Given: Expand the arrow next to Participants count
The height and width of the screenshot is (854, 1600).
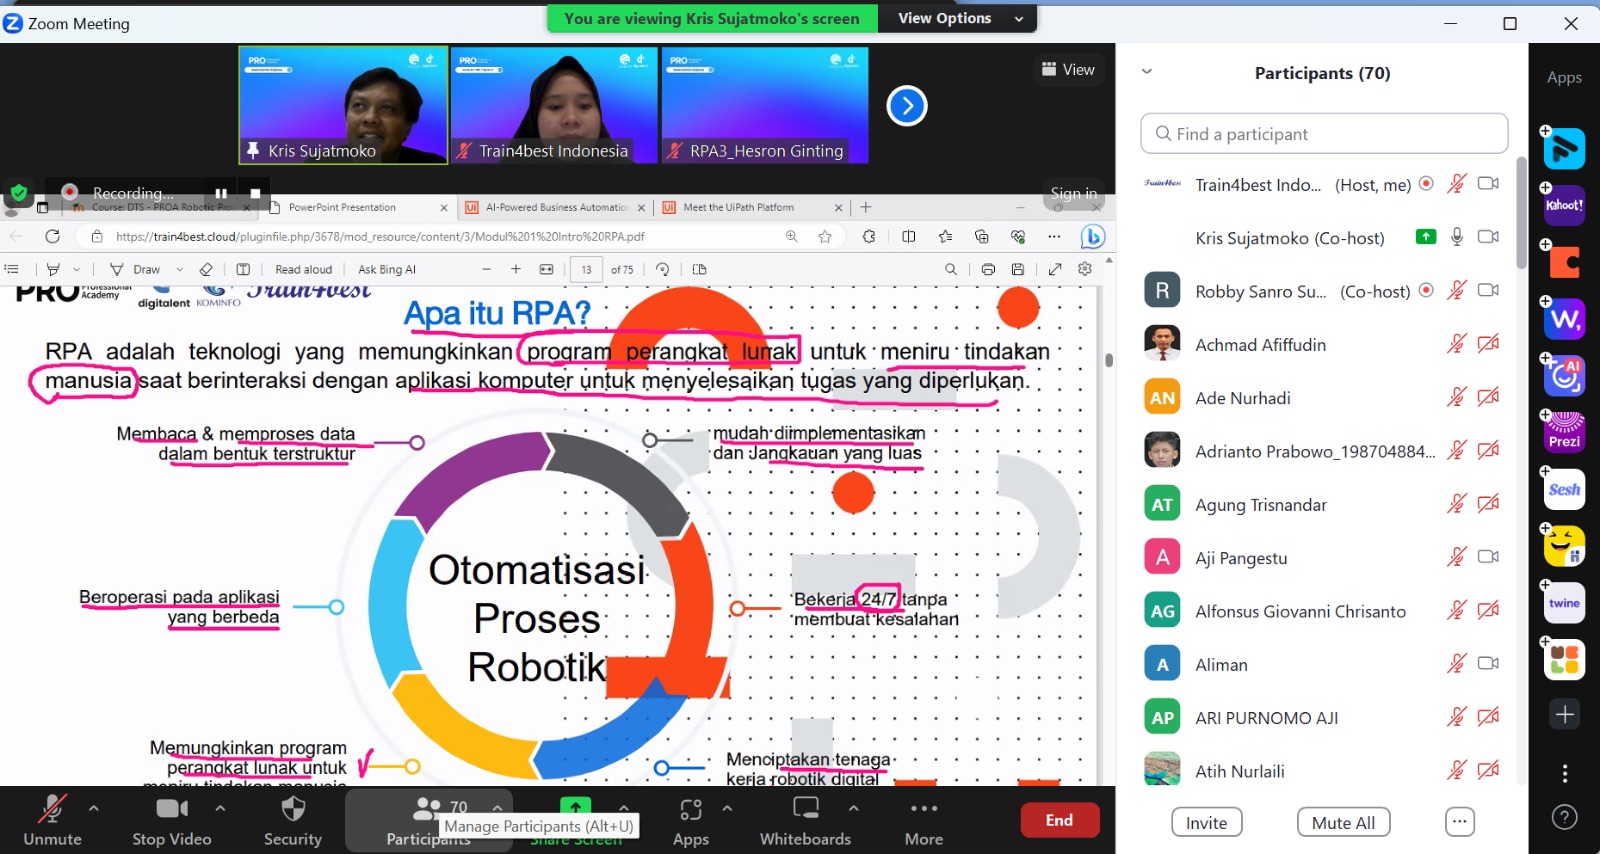Looking at the screenshot, I should (497, 807).
